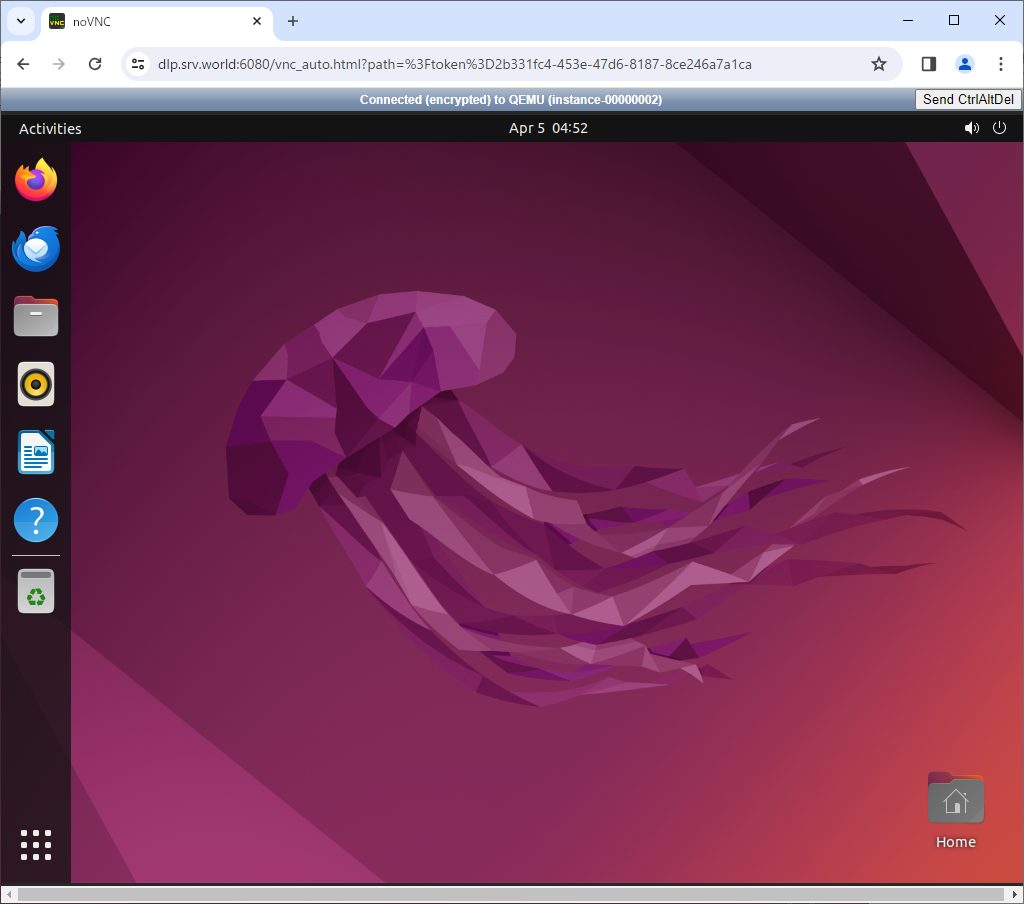Close the noVNC tab
This screenshot has width=1024, height=904.
[x=257, y=22]
